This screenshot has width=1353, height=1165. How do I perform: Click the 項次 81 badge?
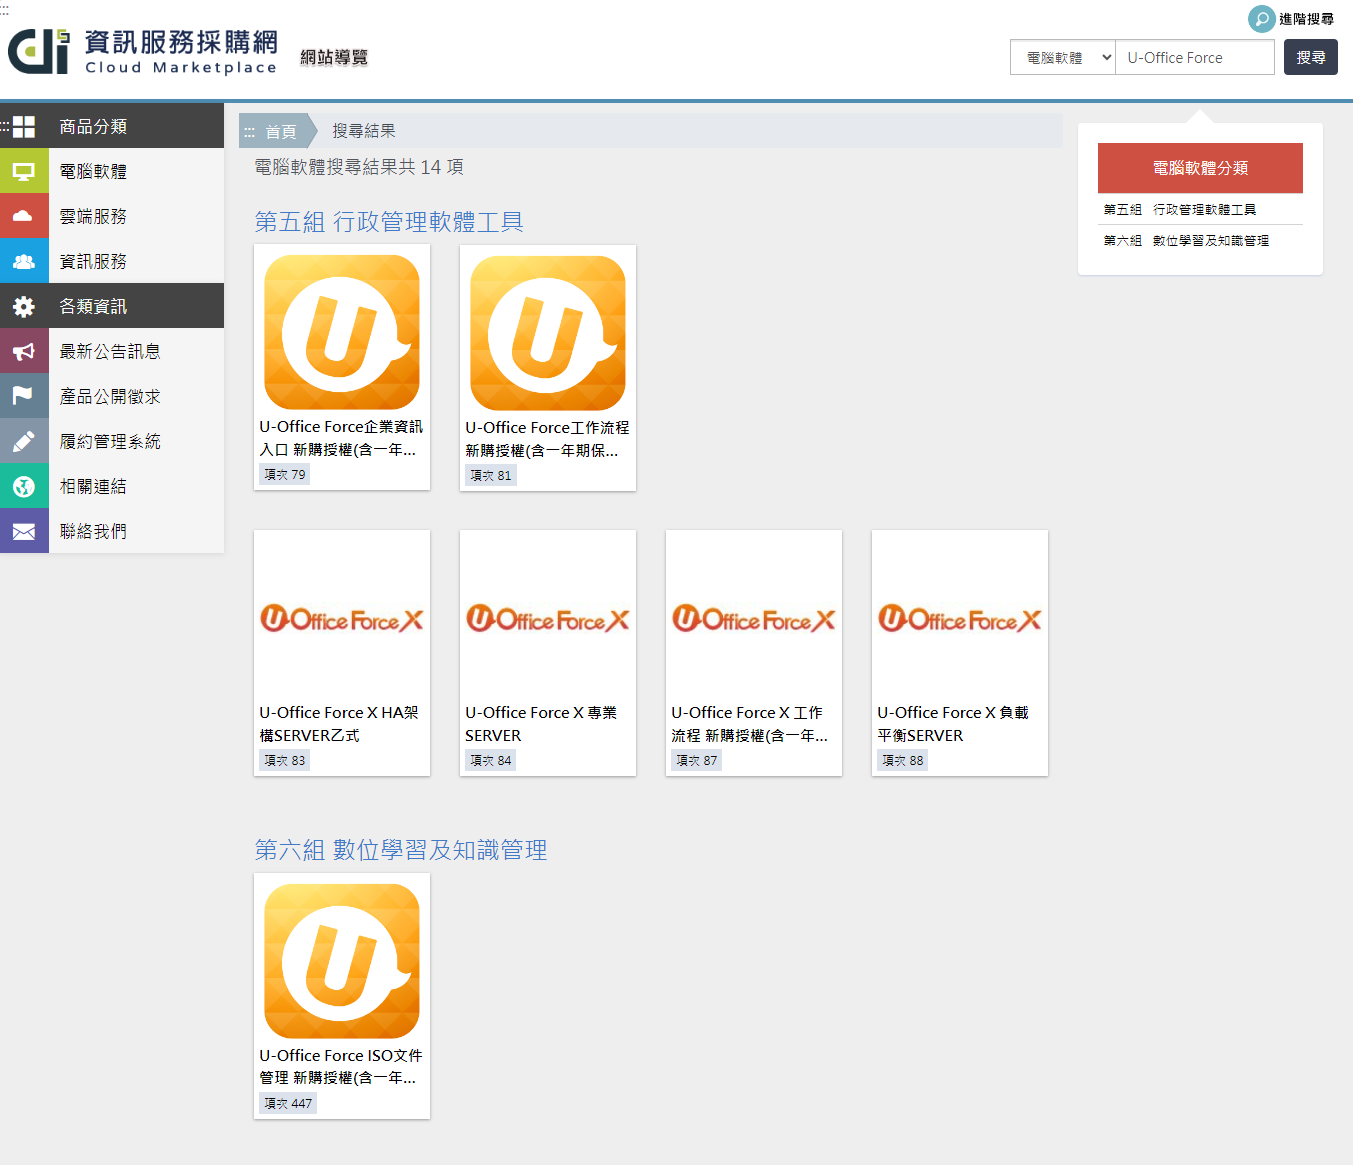coord(491,475)
